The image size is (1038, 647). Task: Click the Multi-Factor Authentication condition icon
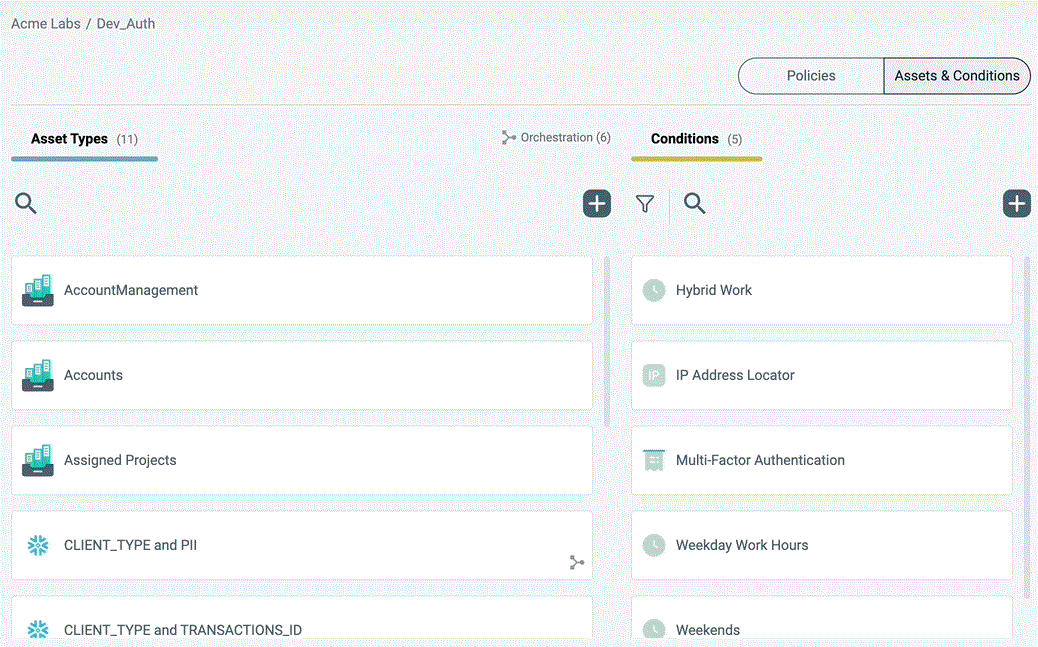(x=653, y=461)
